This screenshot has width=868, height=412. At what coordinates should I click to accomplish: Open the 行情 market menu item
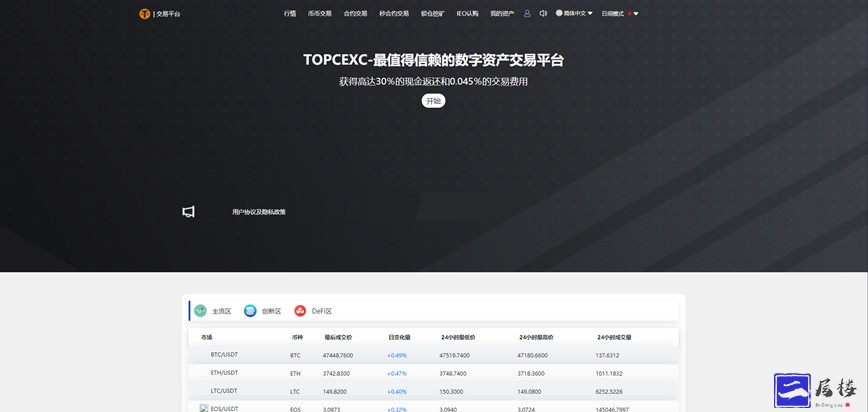[x=290, y=14]
